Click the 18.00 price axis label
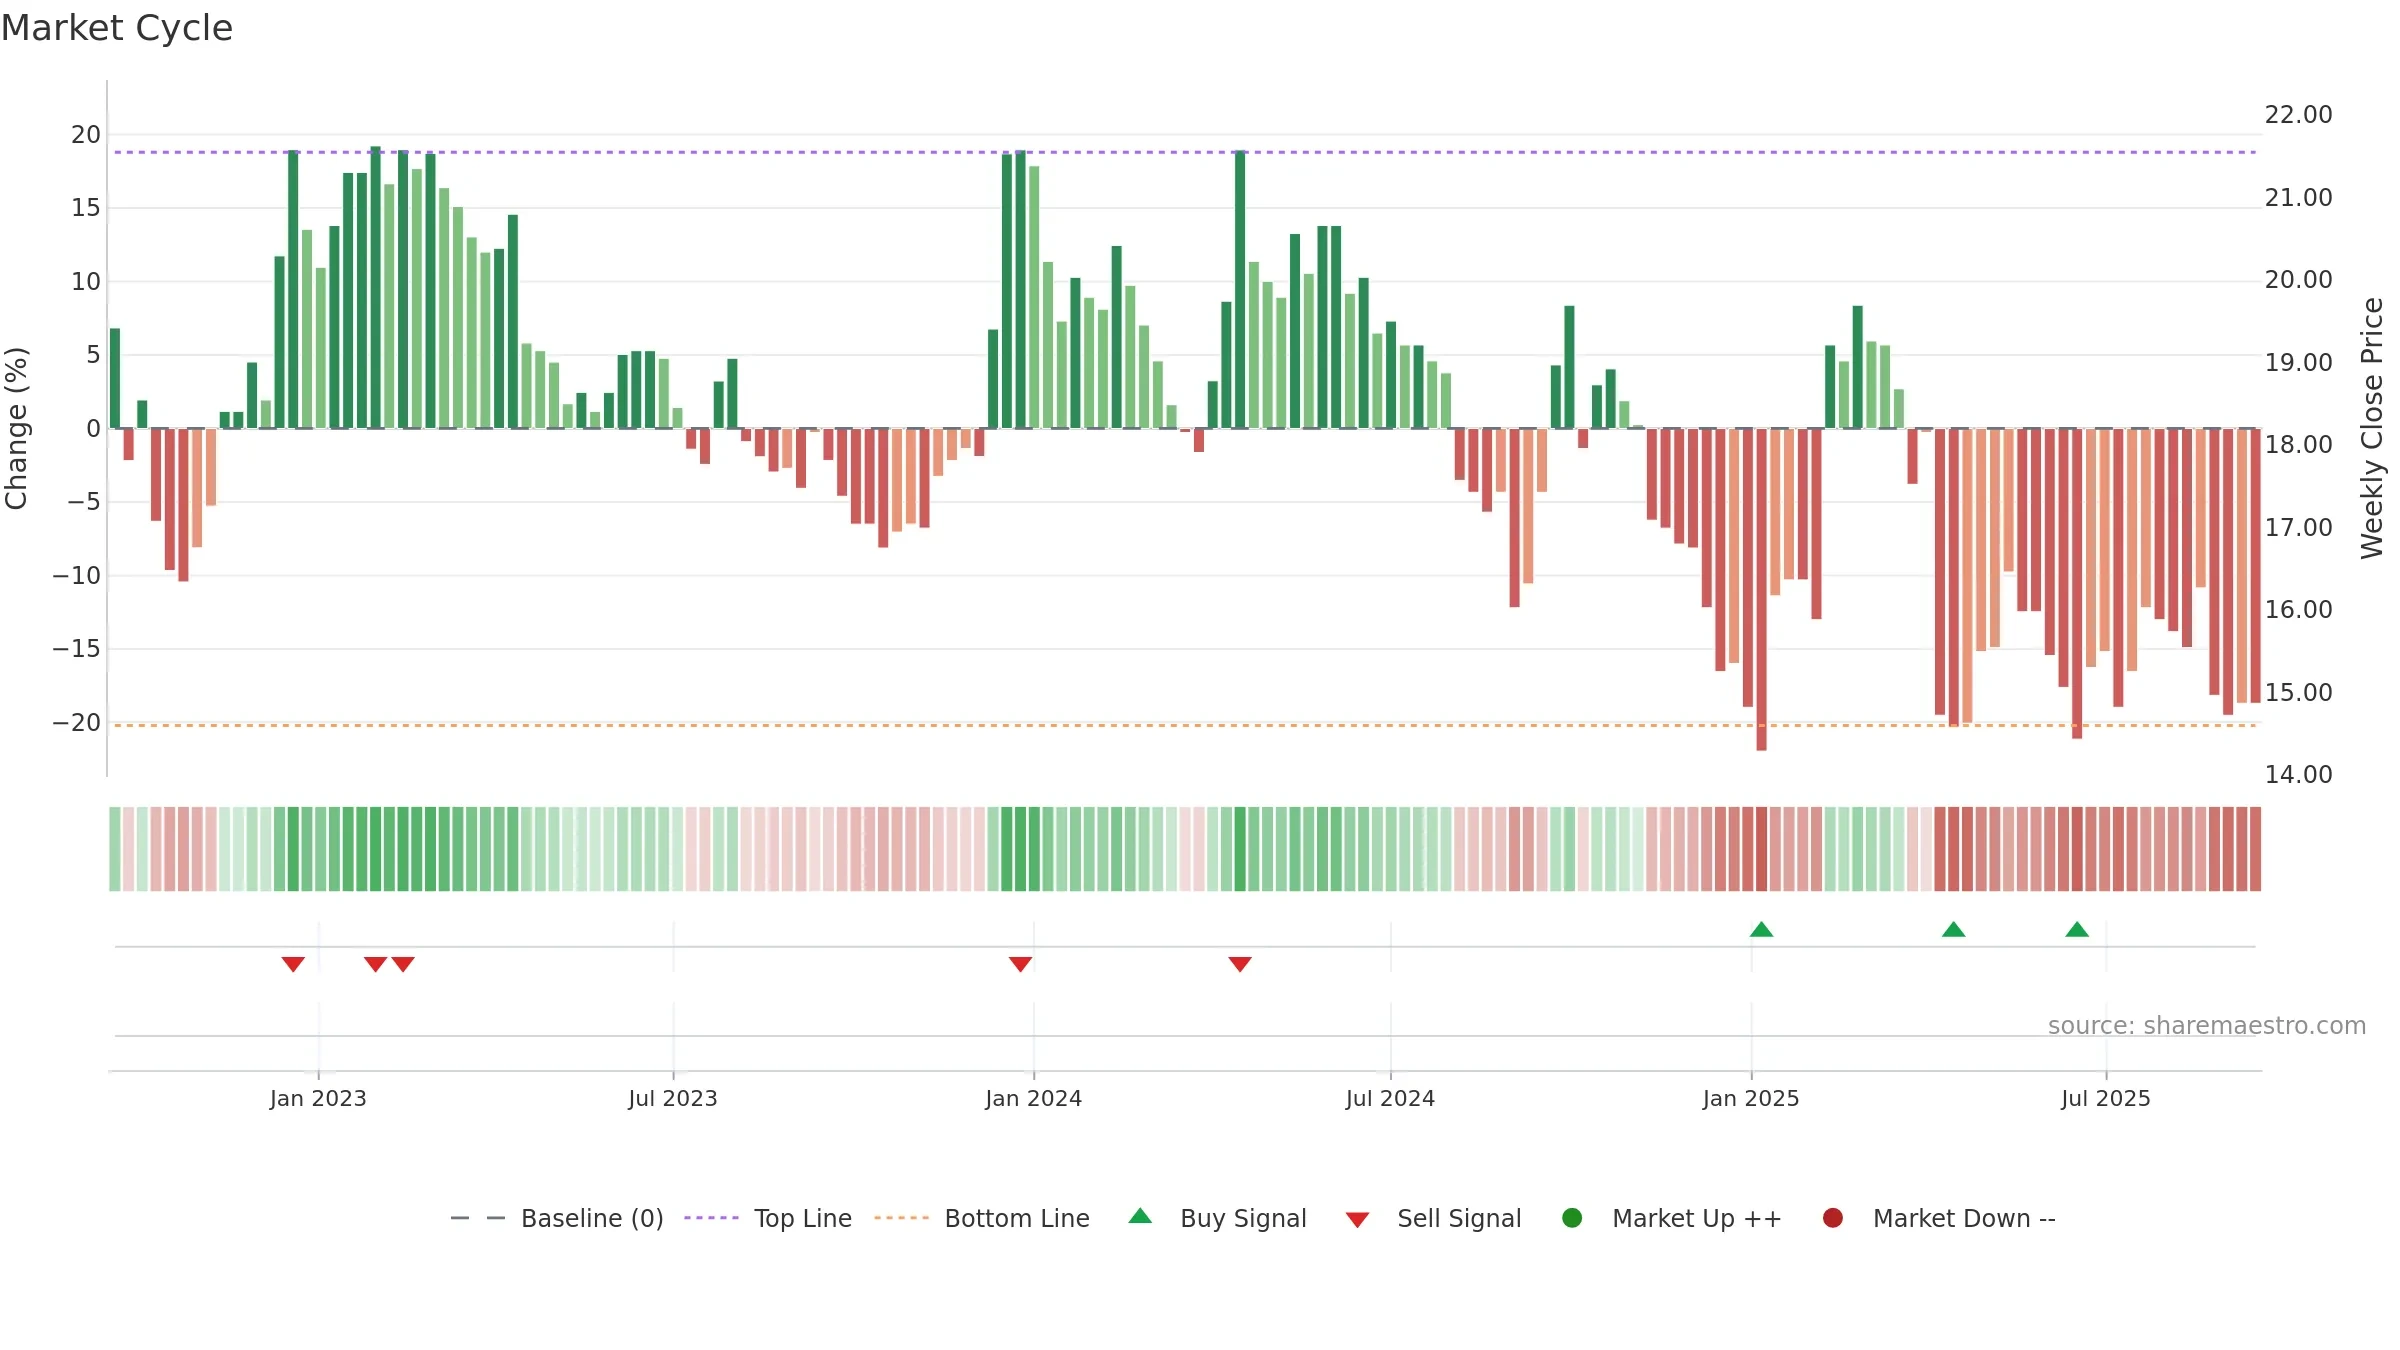Screen dimensions: 2400x1350 [x=2299, y=445]
